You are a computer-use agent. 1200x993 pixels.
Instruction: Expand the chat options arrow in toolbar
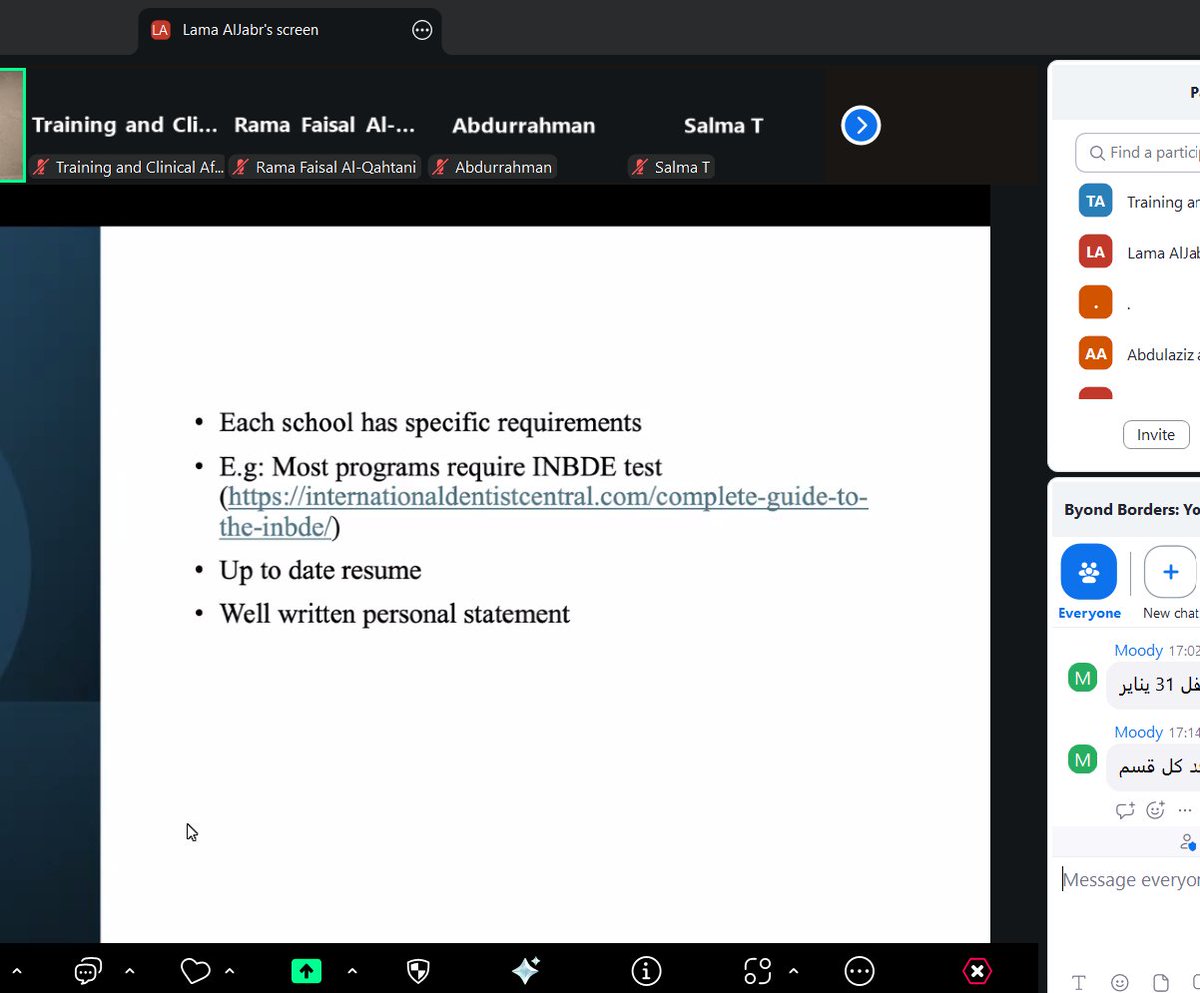[x=130, y=971]
